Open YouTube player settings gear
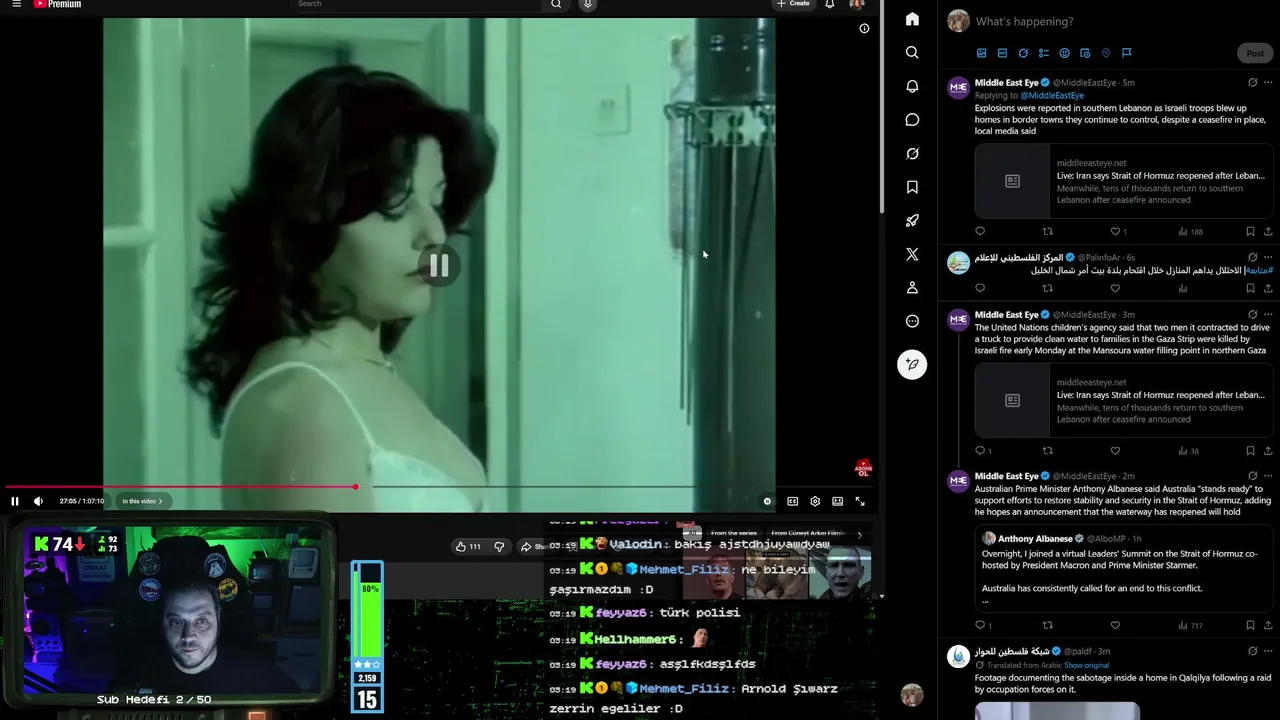This screenshot has width=1280, height=720. [815, 501]
